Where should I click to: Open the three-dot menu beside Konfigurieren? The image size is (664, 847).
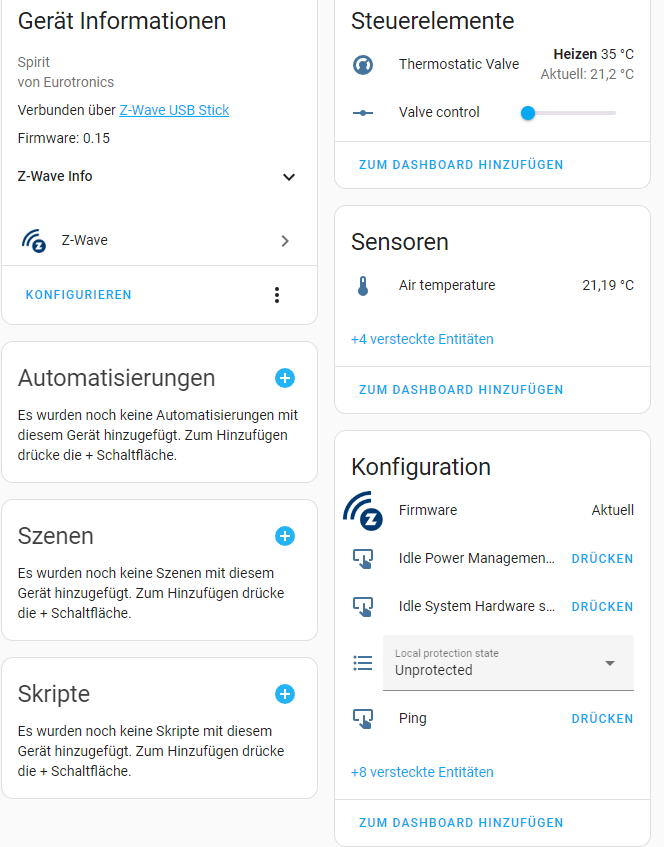click(277, 295)
